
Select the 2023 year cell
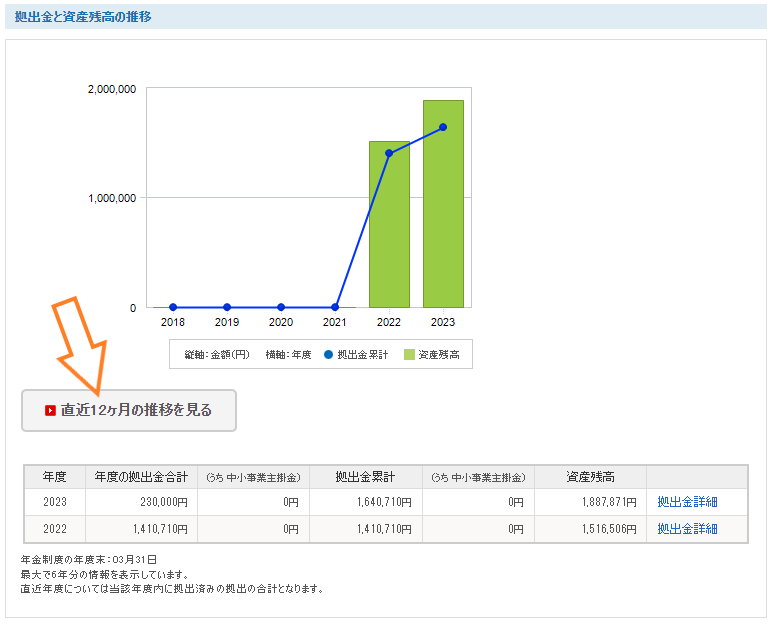55,502
